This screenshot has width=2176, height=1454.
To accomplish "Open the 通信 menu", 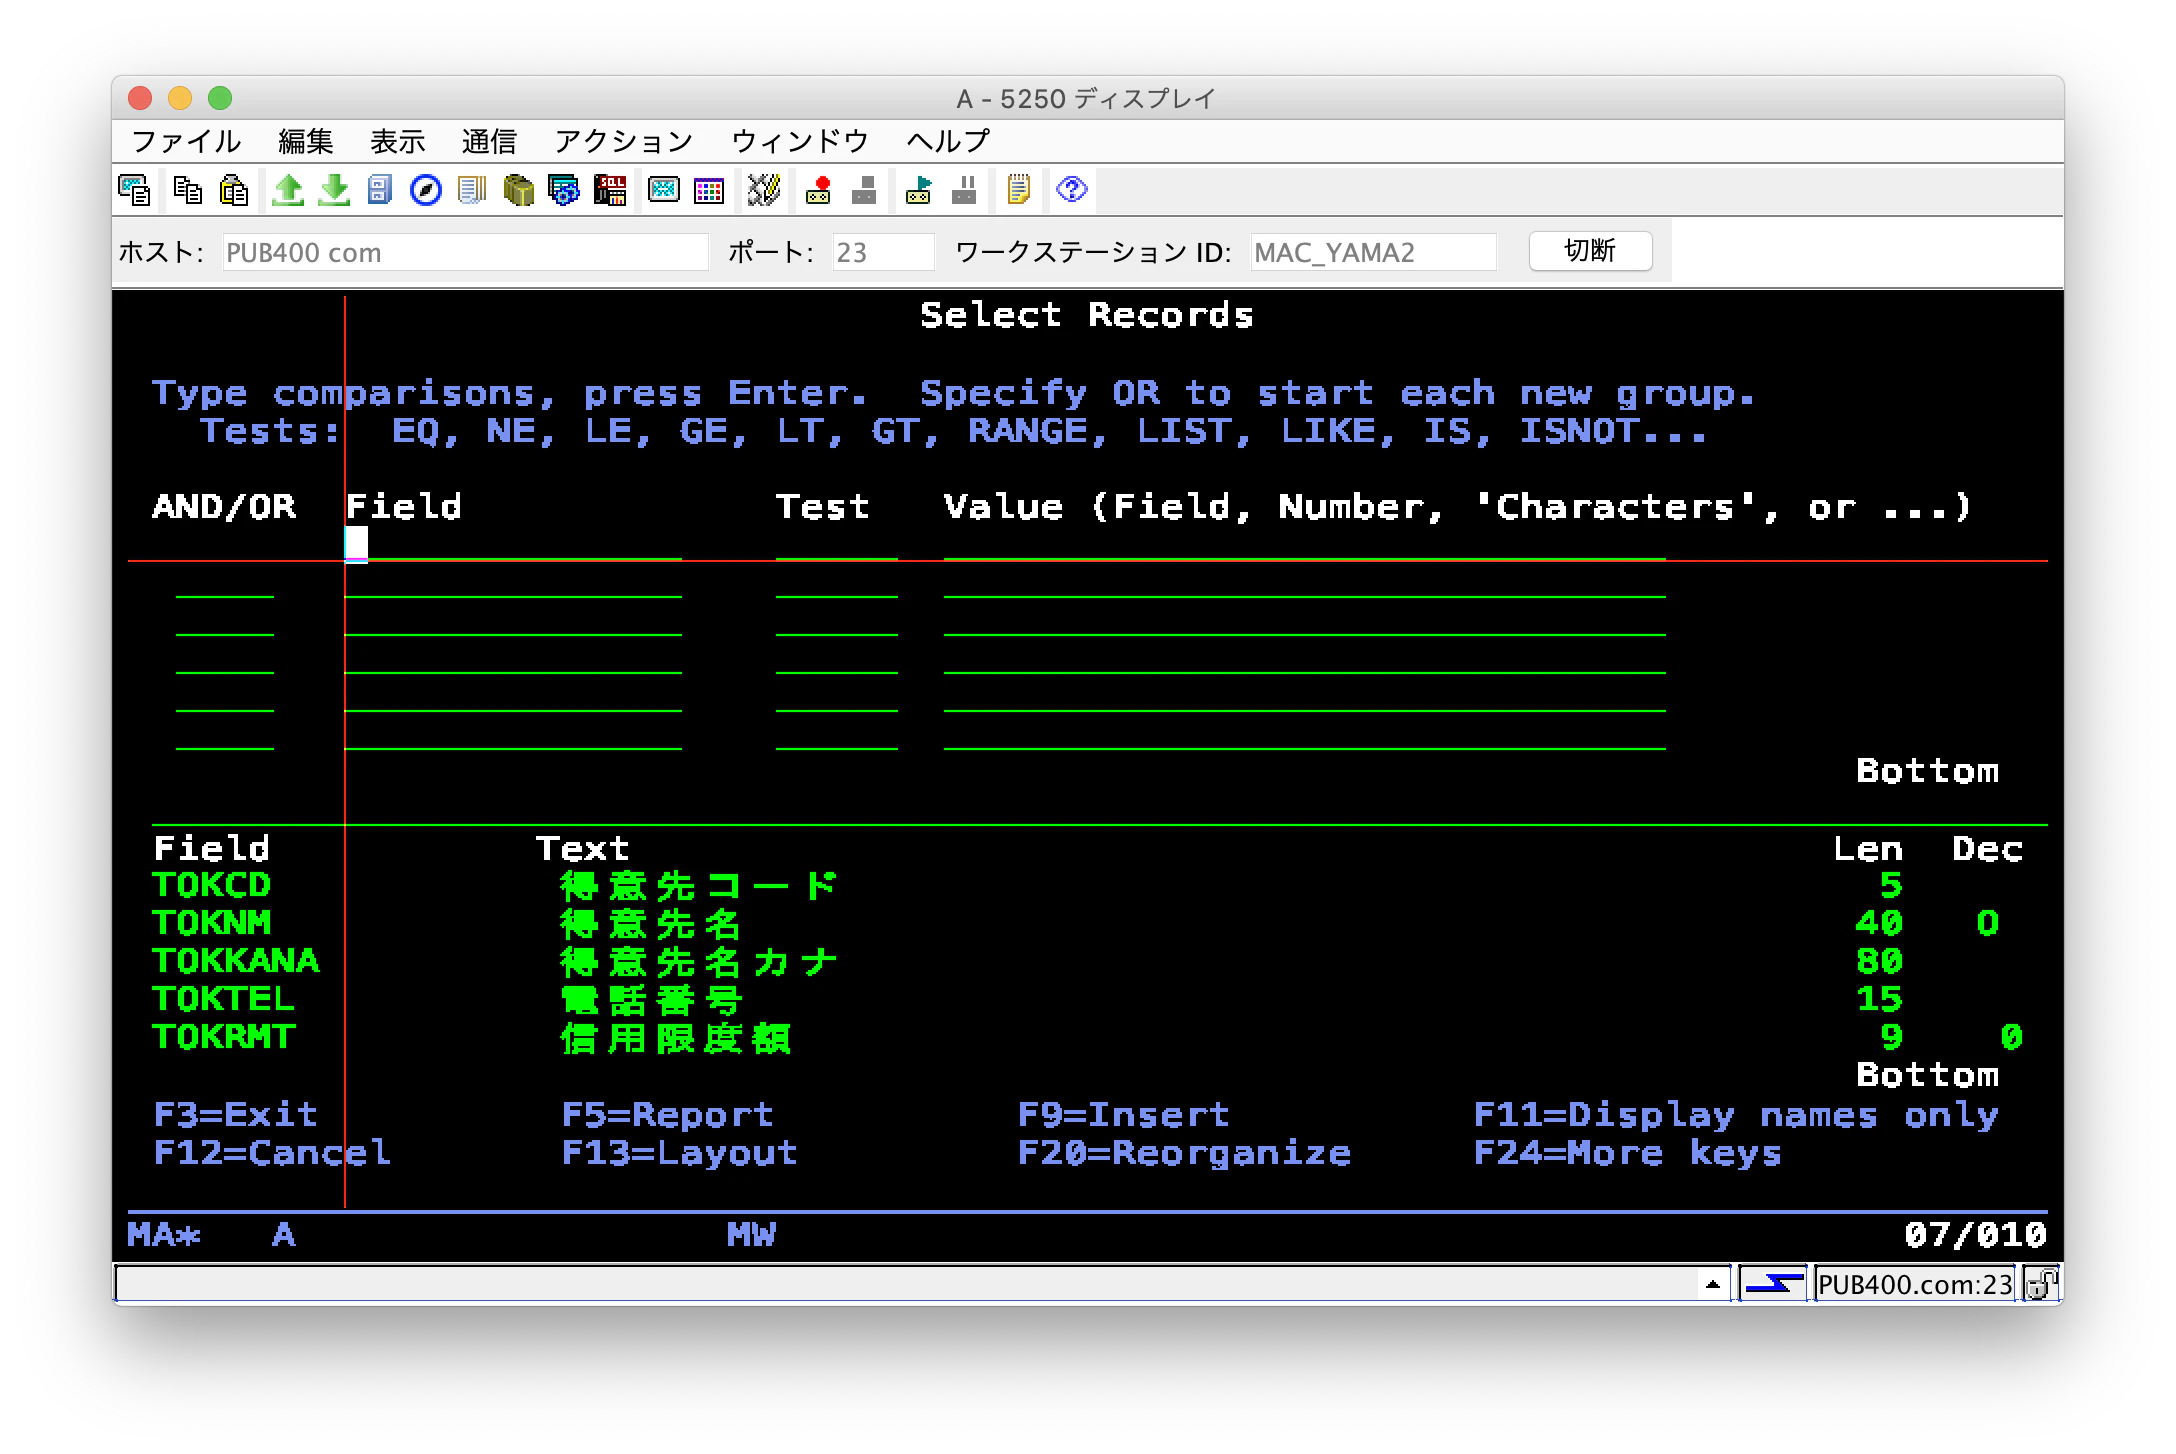I will [x=489, y=141].
